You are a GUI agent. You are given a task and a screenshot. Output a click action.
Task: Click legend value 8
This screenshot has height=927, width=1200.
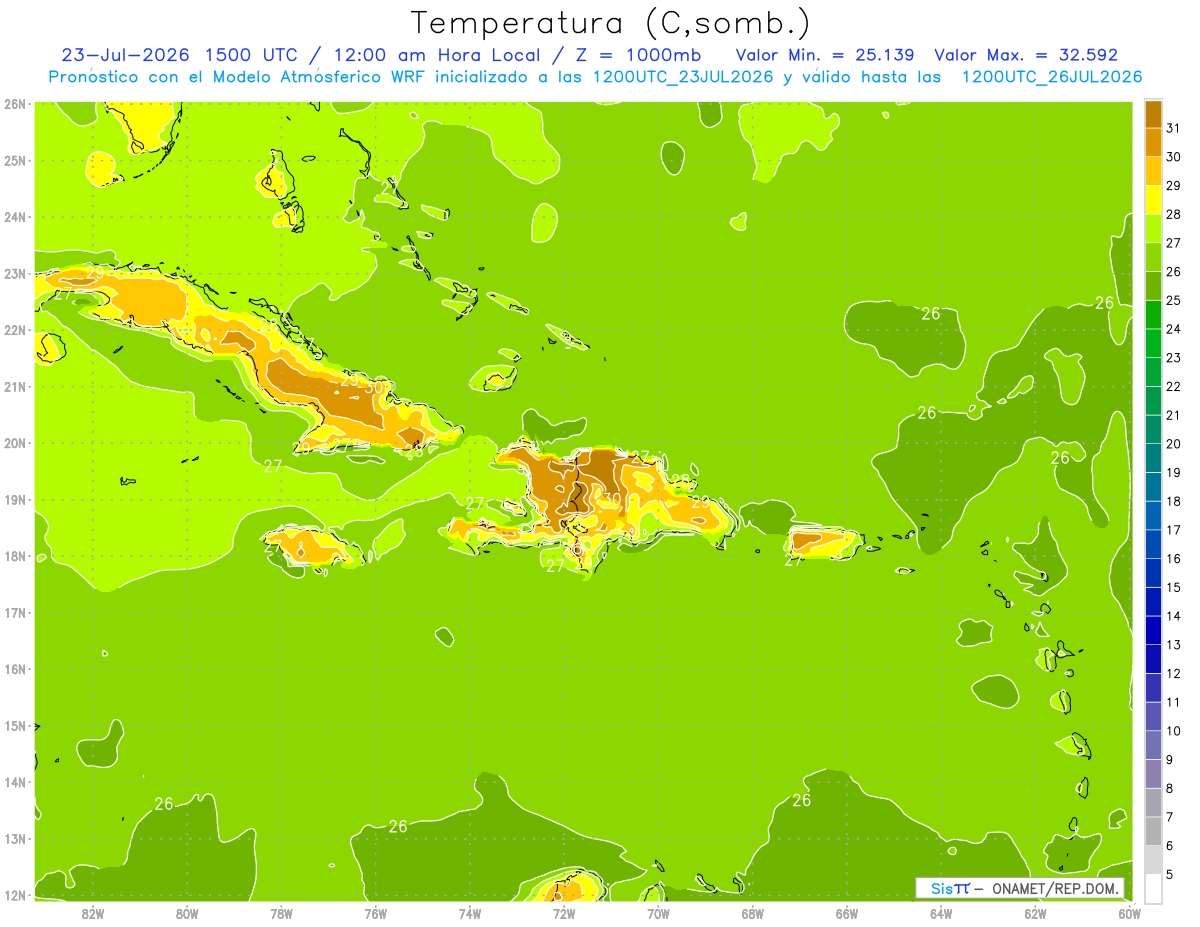(x=1170, y=788)
